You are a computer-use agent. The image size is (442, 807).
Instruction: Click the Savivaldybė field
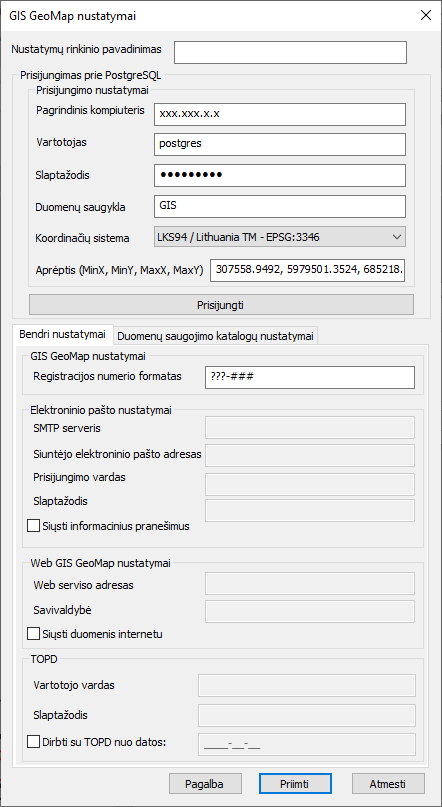coord(310,611)
